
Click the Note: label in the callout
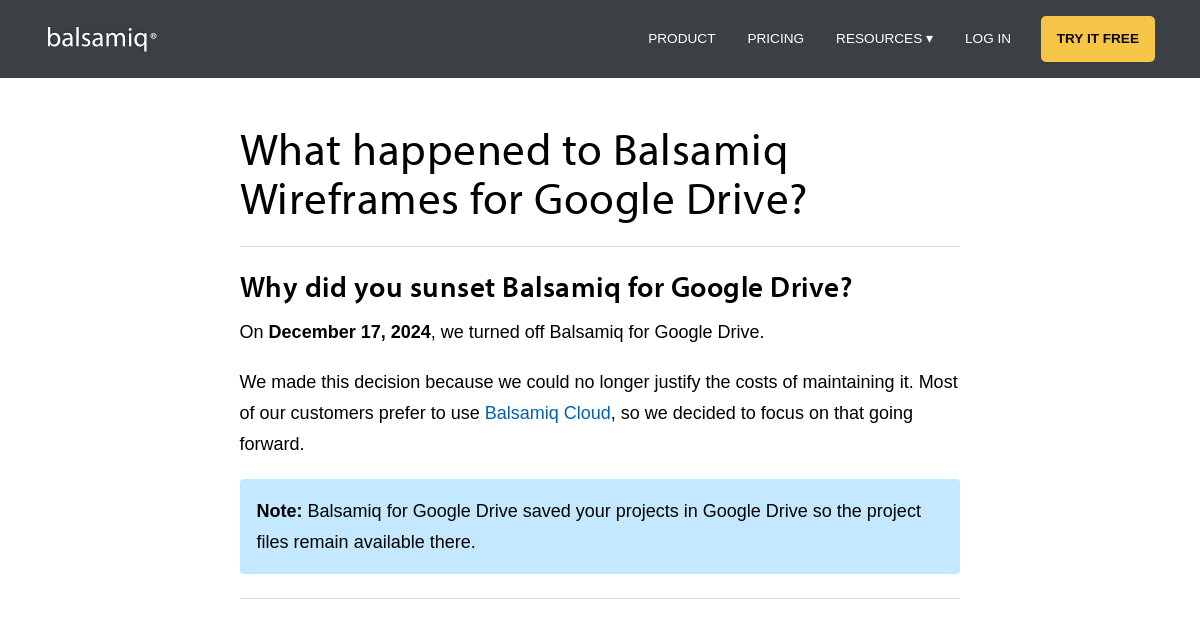coord(278,510)
